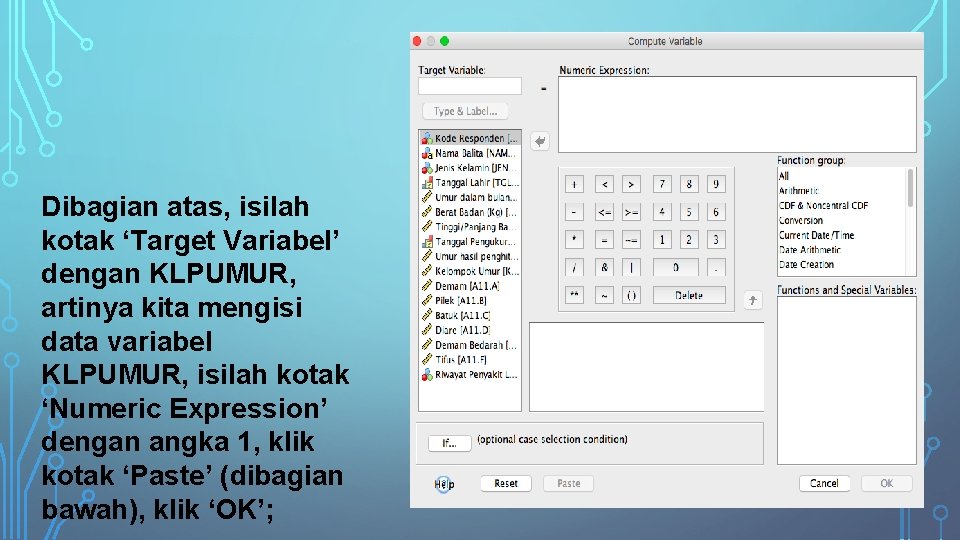Click the greater-or-equal (>=) keypad button

(631, 212)
